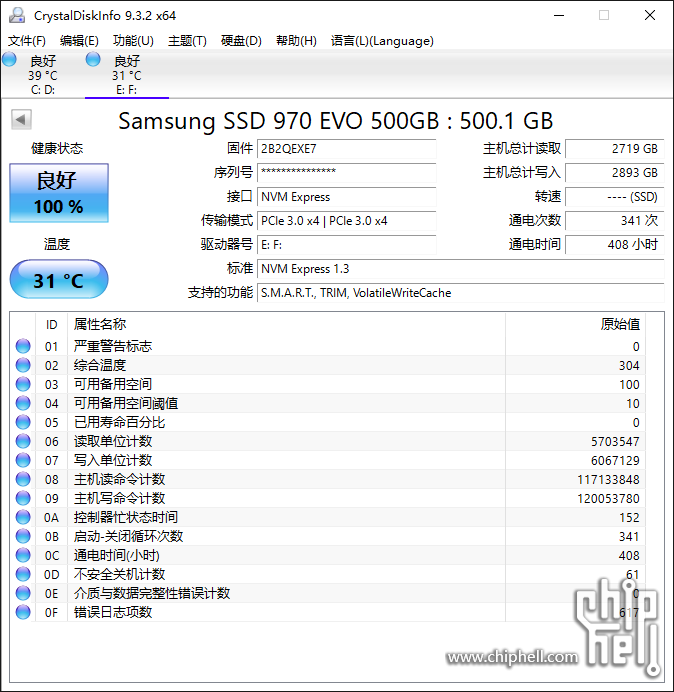
Task: Select attribute name 已用寿命百分比
Action: 119,422
